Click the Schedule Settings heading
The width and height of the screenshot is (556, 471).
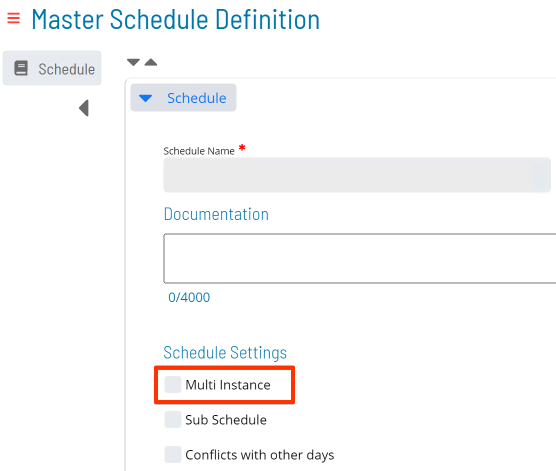tap(225, 353)
